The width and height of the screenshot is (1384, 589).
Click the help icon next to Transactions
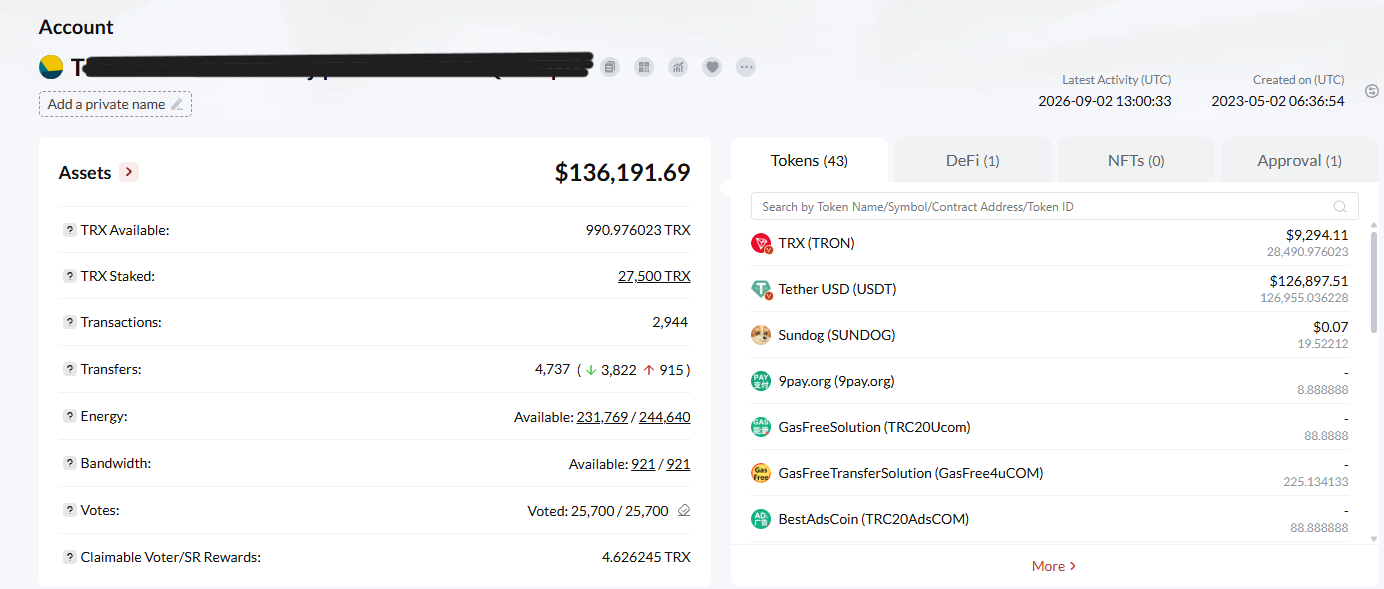tap(69, 322)
